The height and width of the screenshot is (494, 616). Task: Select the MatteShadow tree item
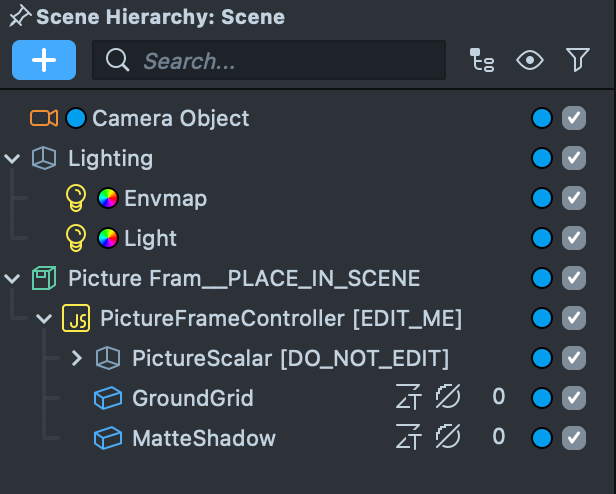coord(204,438)
